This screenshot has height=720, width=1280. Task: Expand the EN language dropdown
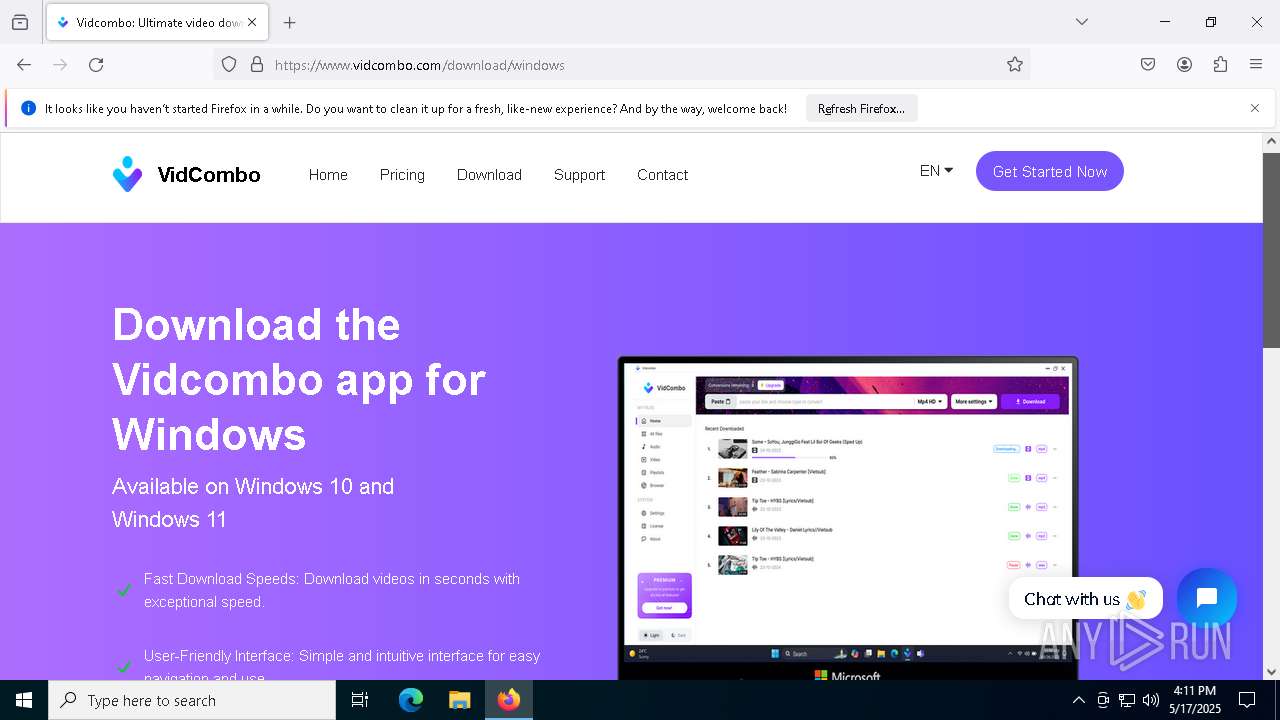point(936,171)
